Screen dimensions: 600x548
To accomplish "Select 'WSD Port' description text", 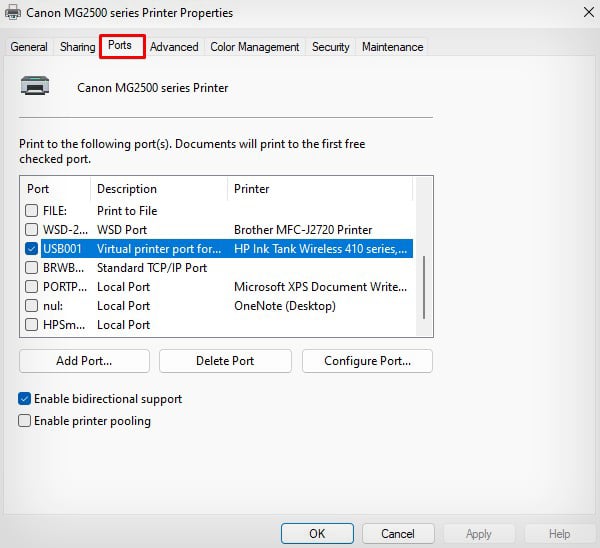I will [x=122, y=230].
